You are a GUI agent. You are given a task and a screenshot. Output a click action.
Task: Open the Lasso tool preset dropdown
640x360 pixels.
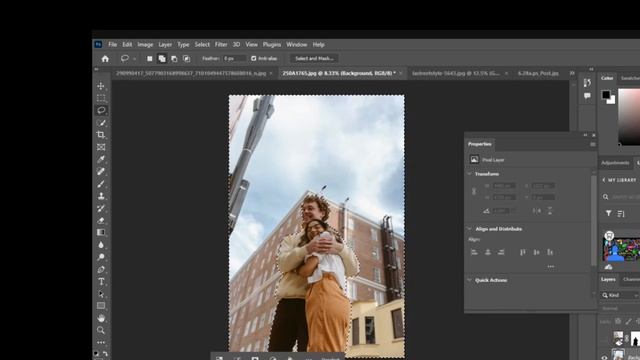point(134,59)
